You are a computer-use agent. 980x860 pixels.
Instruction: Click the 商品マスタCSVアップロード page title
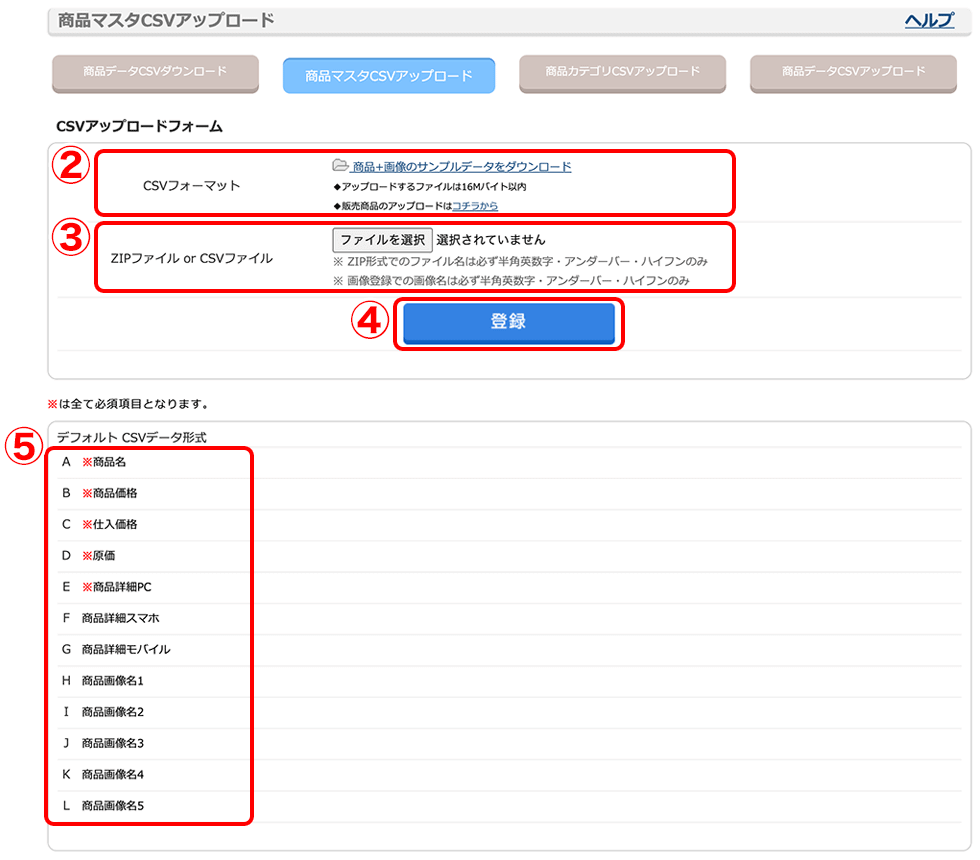(166, 21)
